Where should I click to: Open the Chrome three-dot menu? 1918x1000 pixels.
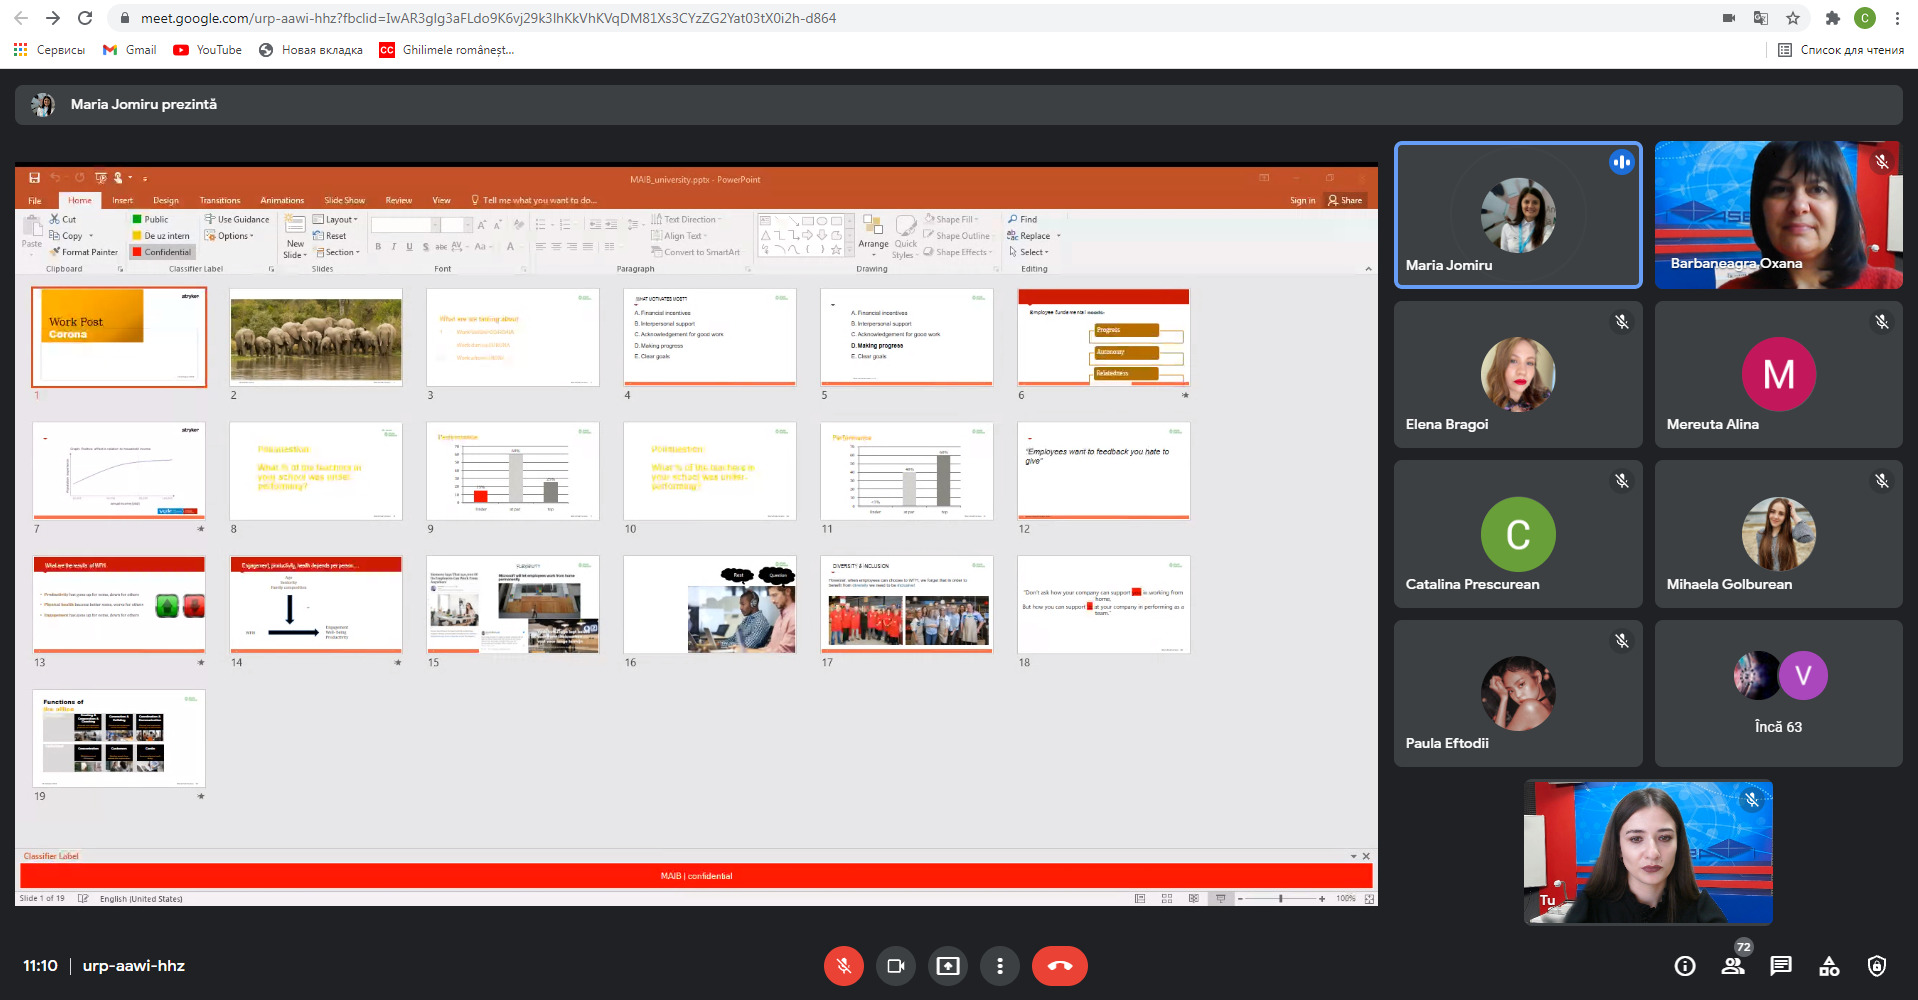click(x=1897, y=18)
